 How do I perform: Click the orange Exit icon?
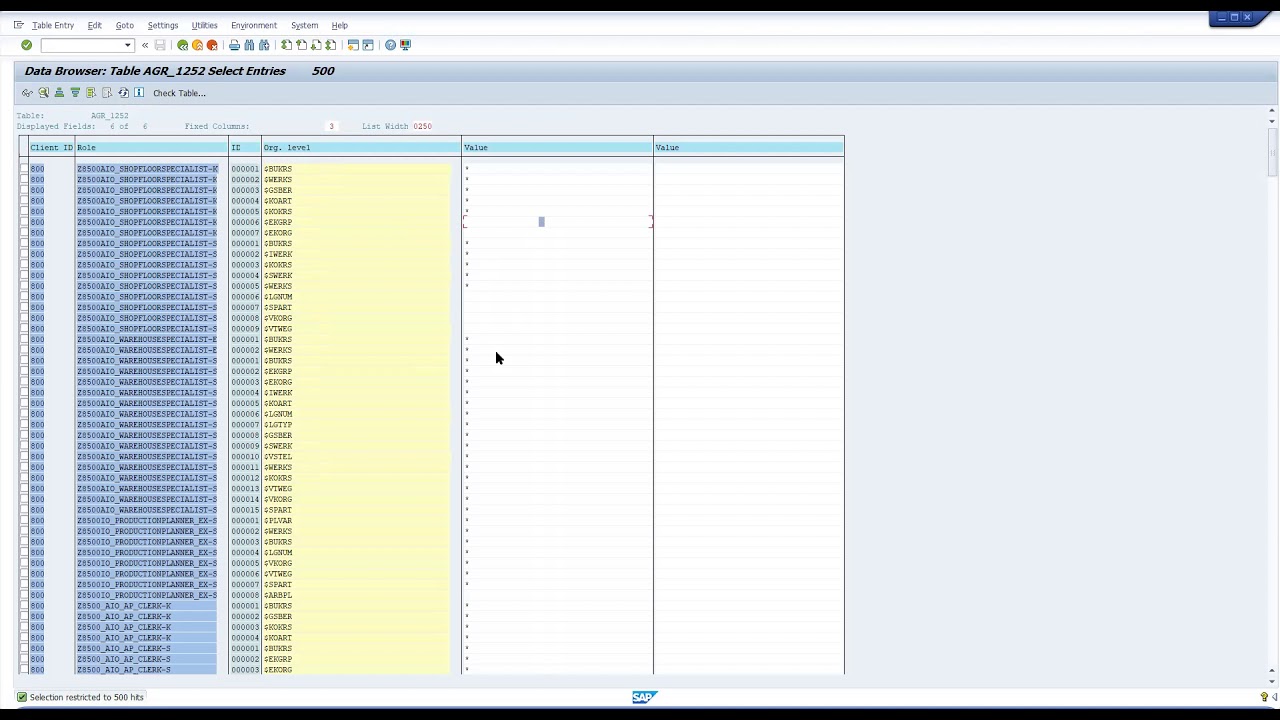tap(197, 45)
